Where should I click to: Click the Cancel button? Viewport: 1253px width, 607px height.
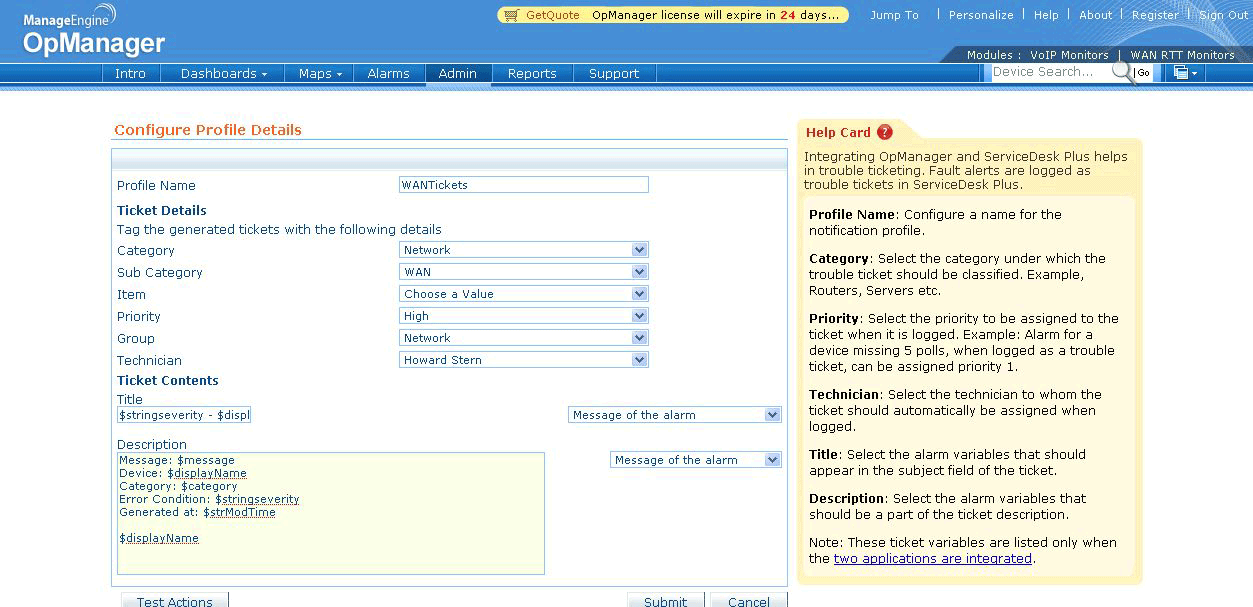tap(749, 600)
